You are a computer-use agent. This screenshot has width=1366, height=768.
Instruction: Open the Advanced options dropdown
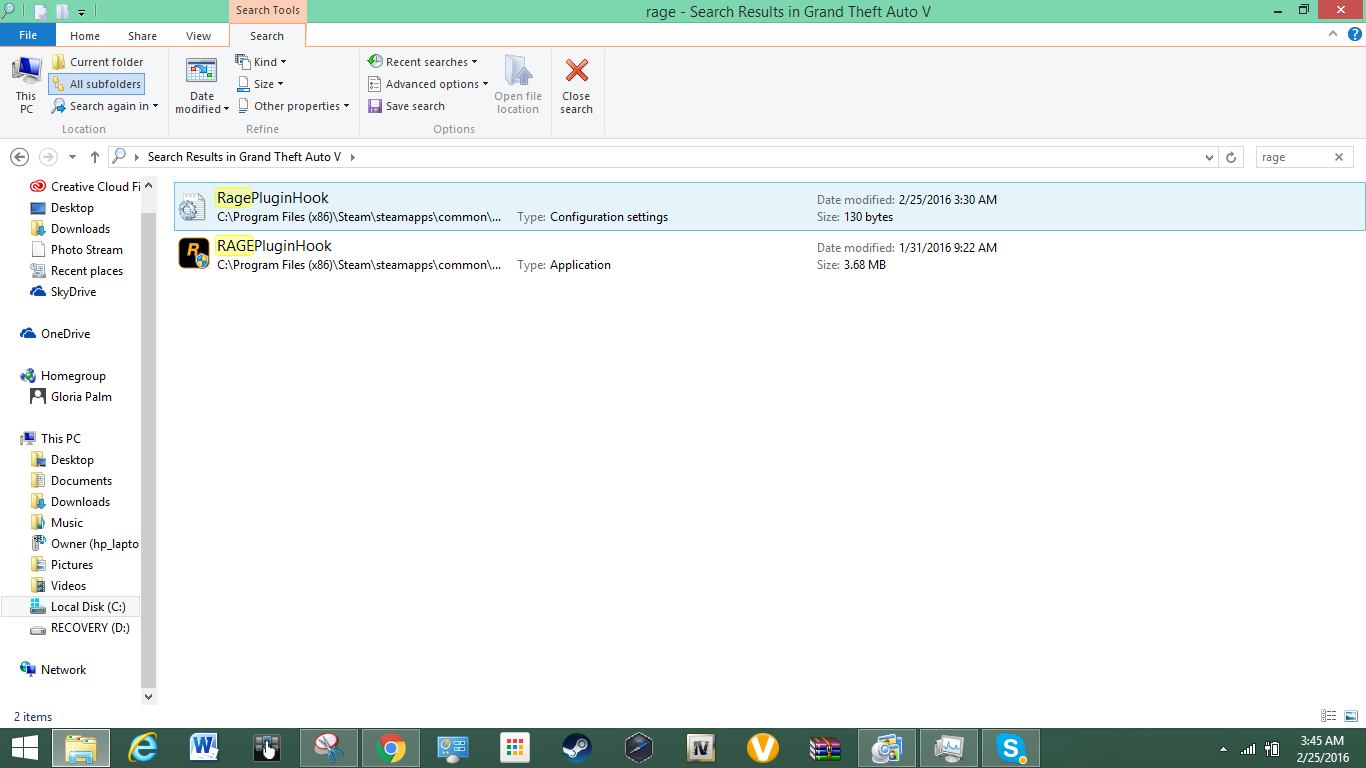428,84
